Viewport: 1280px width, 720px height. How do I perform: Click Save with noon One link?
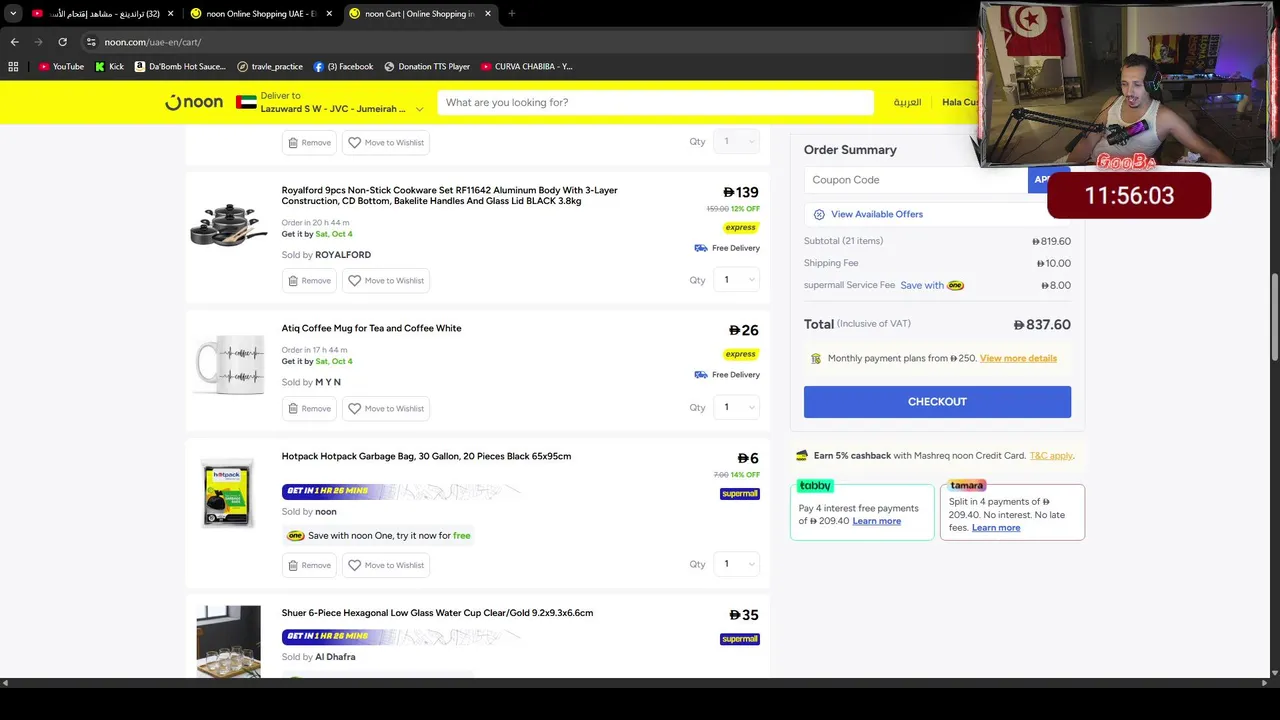click(x=932, y=285)
